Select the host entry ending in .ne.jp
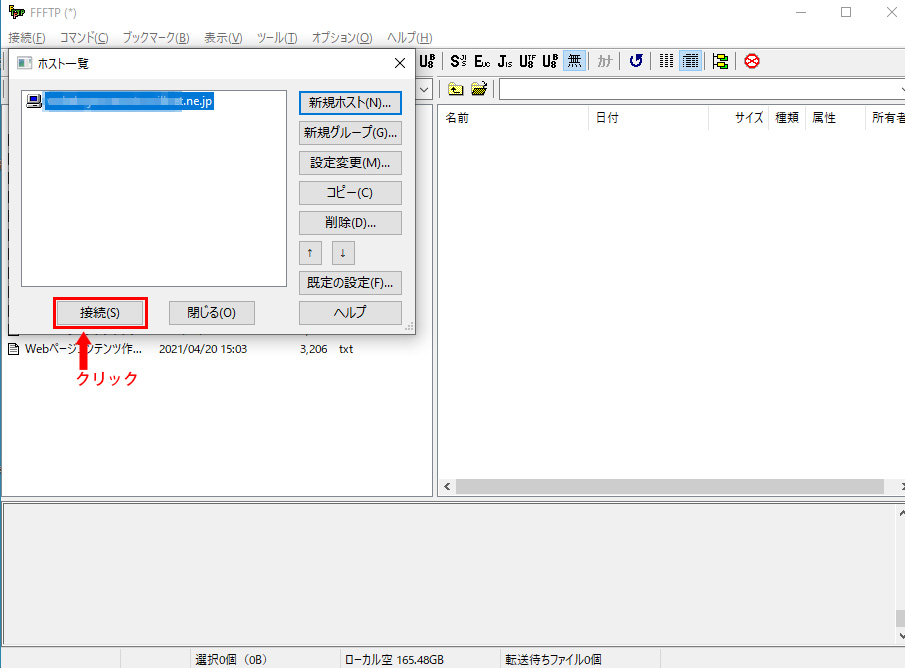The image size is (905, 668). click(x=128, y=101)
